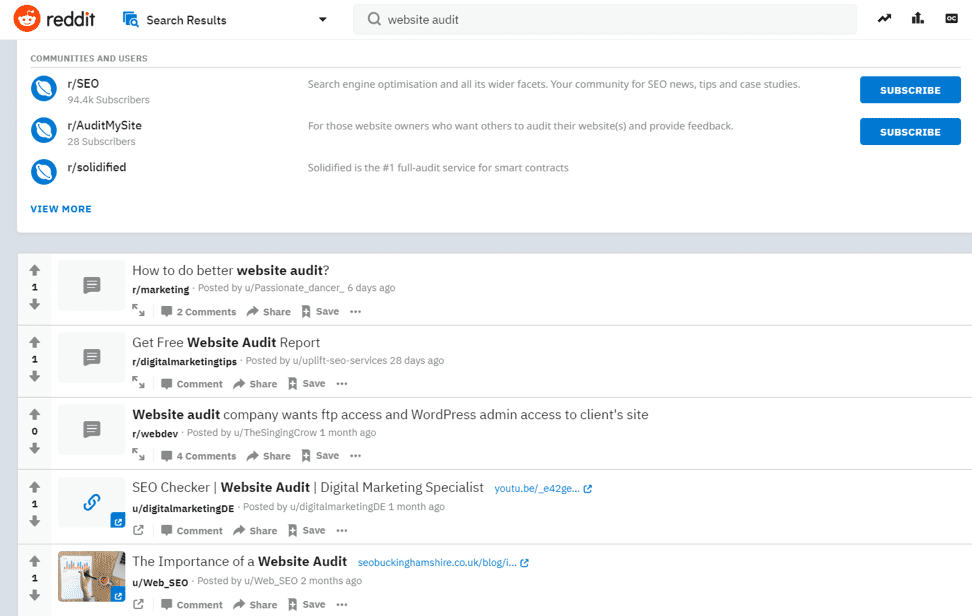Screen dimensions: 972x616
Task: Downvote the 'Website audit company wants ftp access' post
Action: click(x=34, y=448)
